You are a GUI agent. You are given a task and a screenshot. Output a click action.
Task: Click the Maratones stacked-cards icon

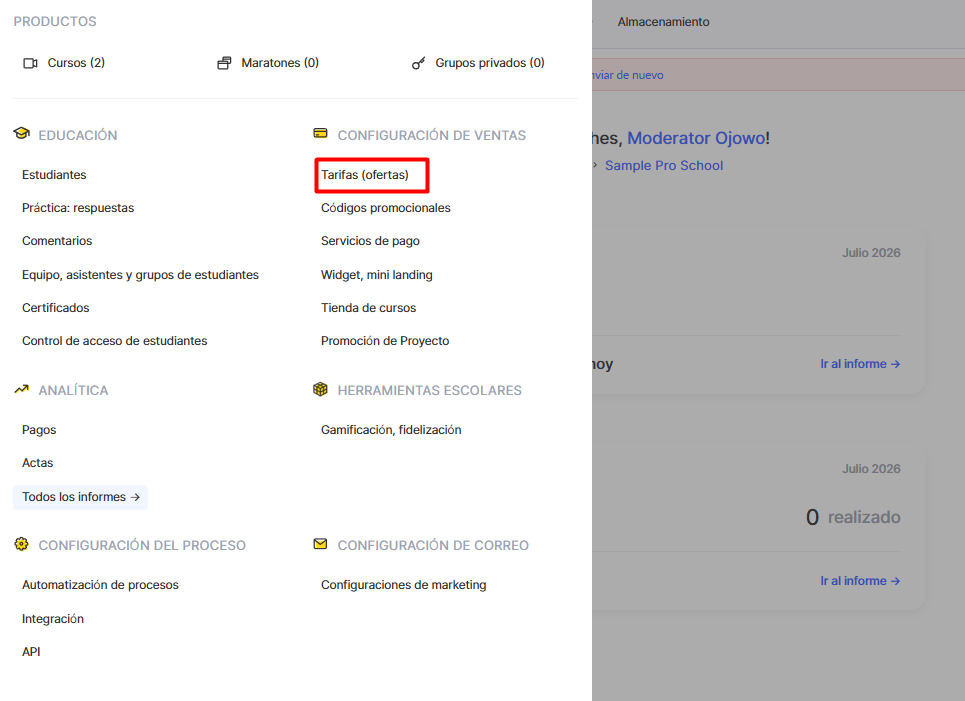224,63
